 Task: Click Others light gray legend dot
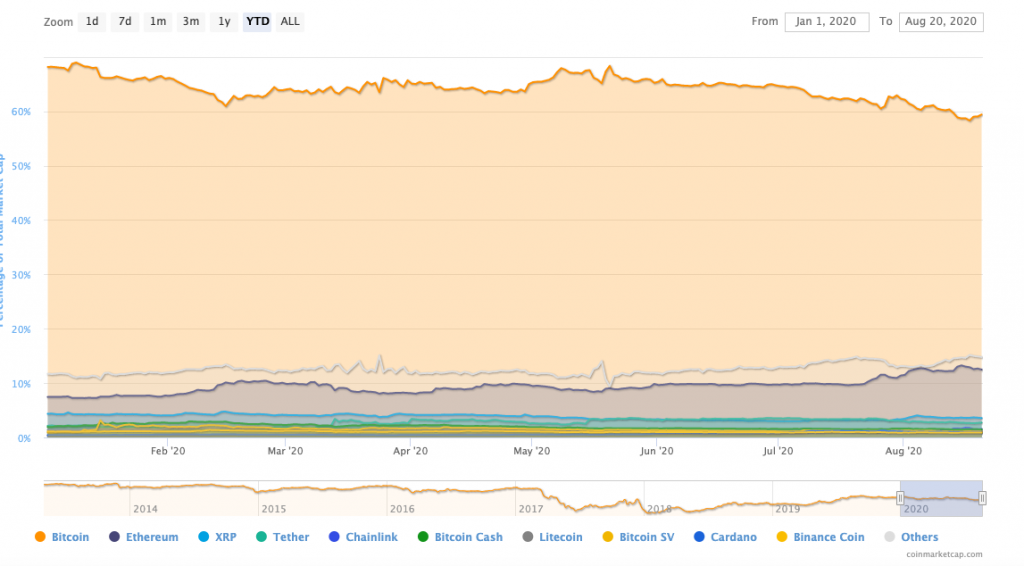889,537
